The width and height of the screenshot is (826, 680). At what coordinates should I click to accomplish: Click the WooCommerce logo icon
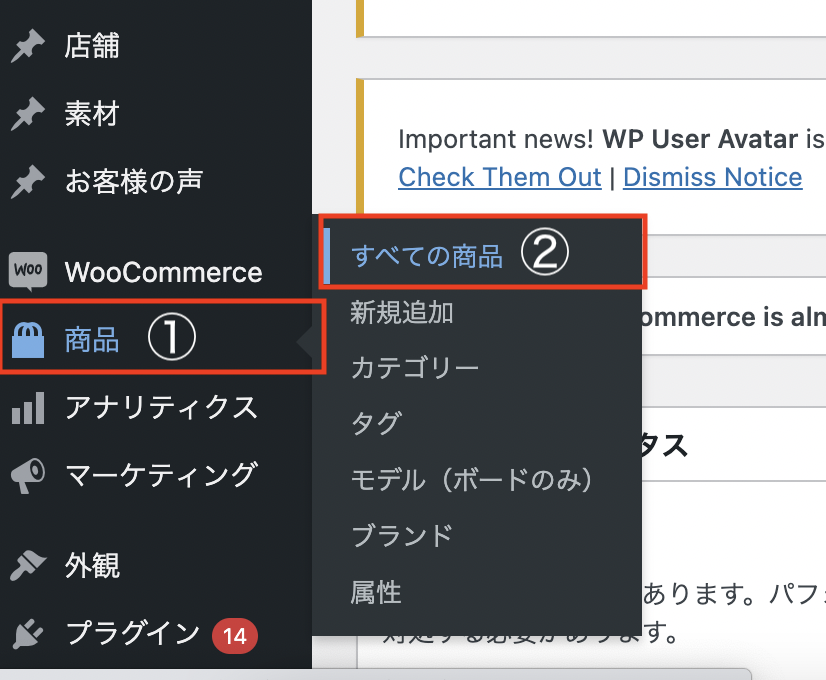point(28,270)
